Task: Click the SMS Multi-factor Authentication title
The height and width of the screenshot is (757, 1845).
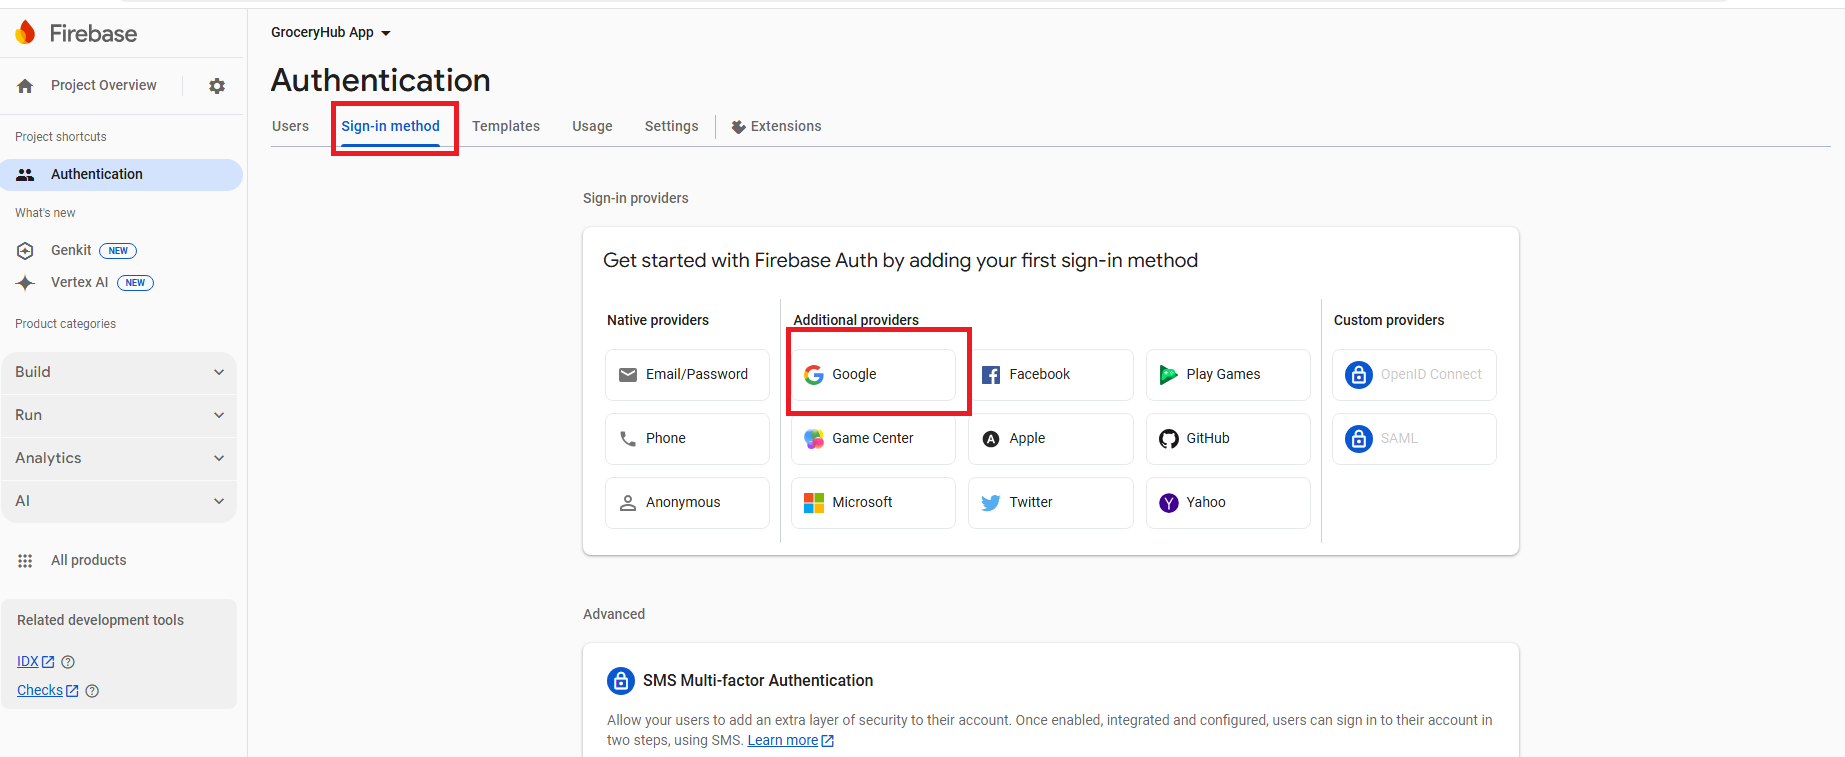Action: [x=758, y=680]
